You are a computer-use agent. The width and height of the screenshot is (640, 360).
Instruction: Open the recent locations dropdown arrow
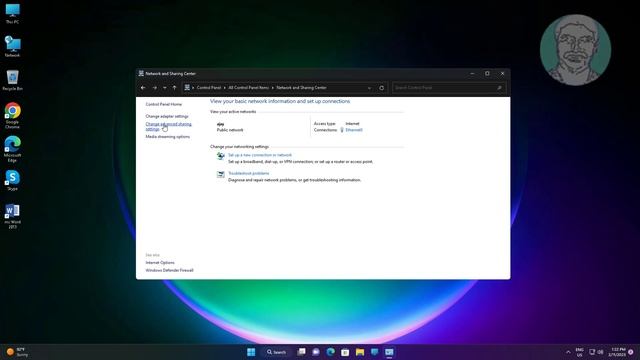[165, 88]
